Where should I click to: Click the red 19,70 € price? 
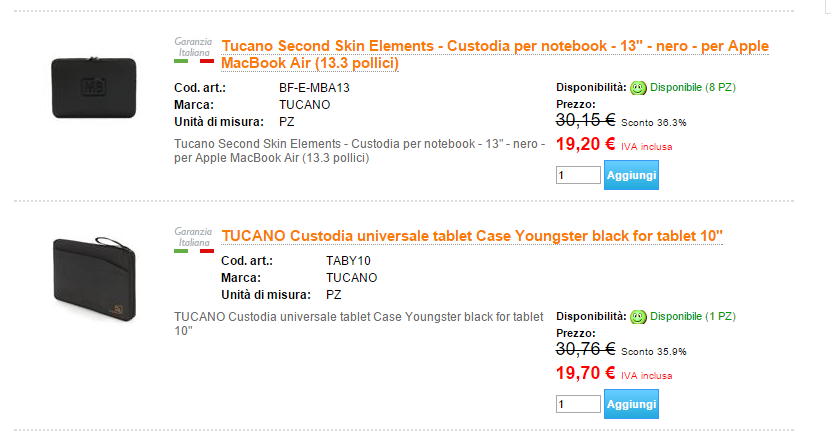[x=585, y=373]
